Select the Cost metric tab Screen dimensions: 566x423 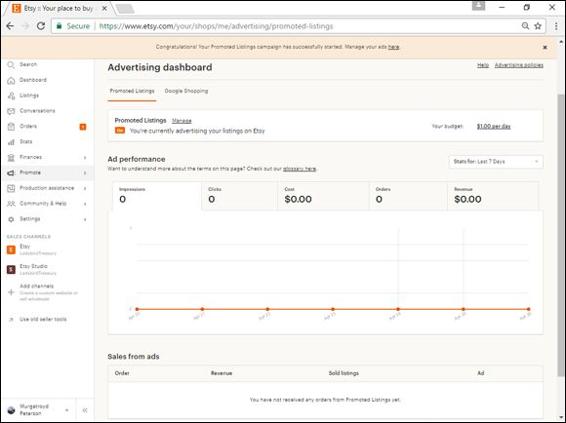coord(323,196)
